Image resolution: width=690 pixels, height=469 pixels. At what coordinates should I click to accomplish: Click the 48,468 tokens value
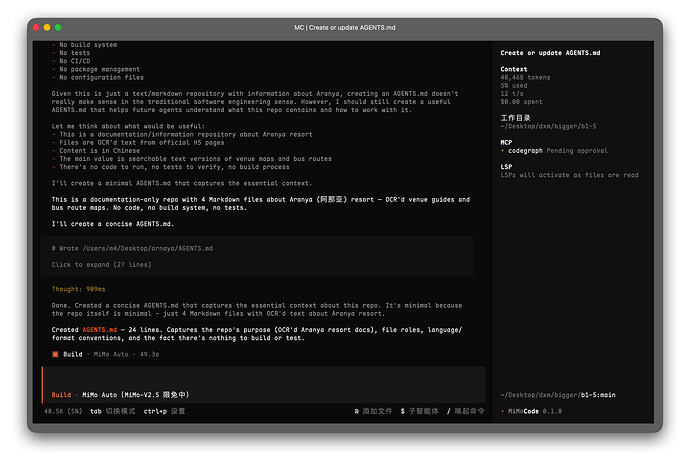pyautogui.click(x=525, y=77)
